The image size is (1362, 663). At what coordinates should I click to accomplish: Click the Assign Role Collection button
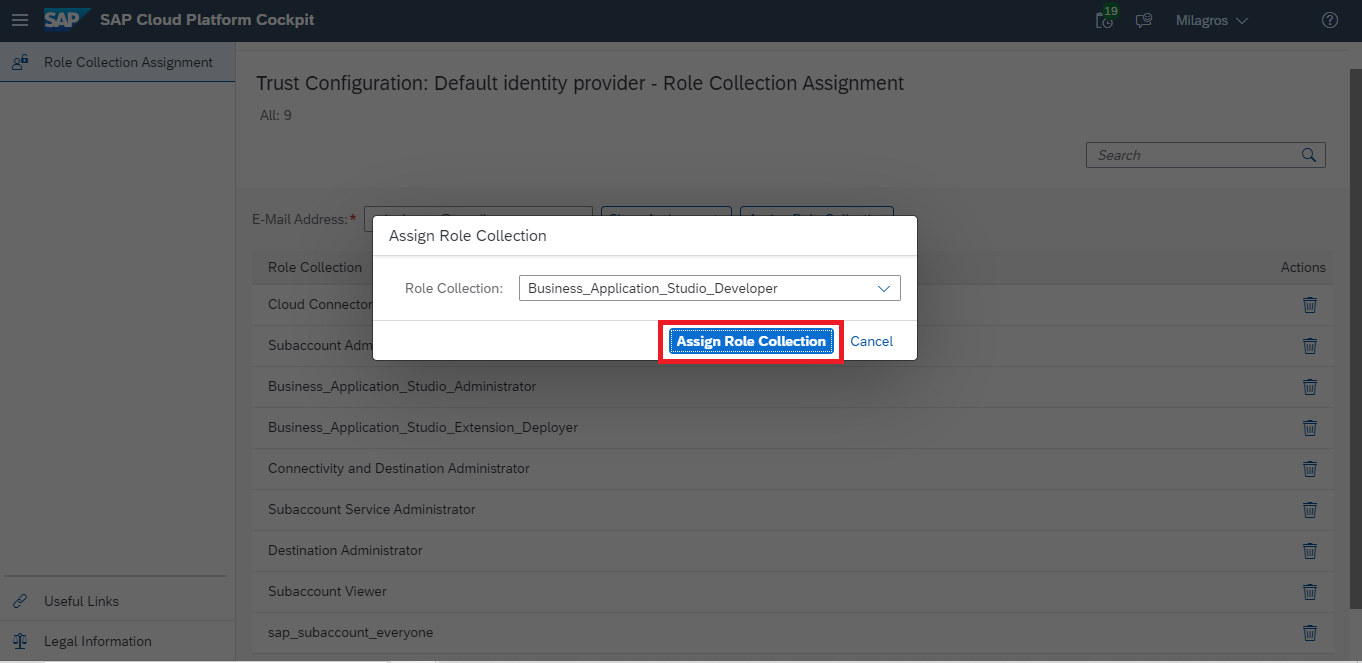(751, 341)
